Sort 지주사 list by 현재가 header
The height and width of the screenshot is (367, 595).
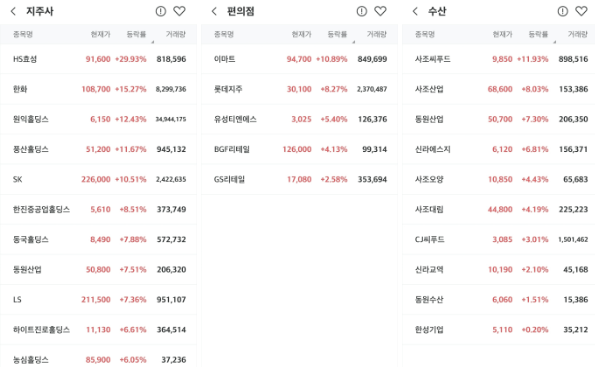100,35
